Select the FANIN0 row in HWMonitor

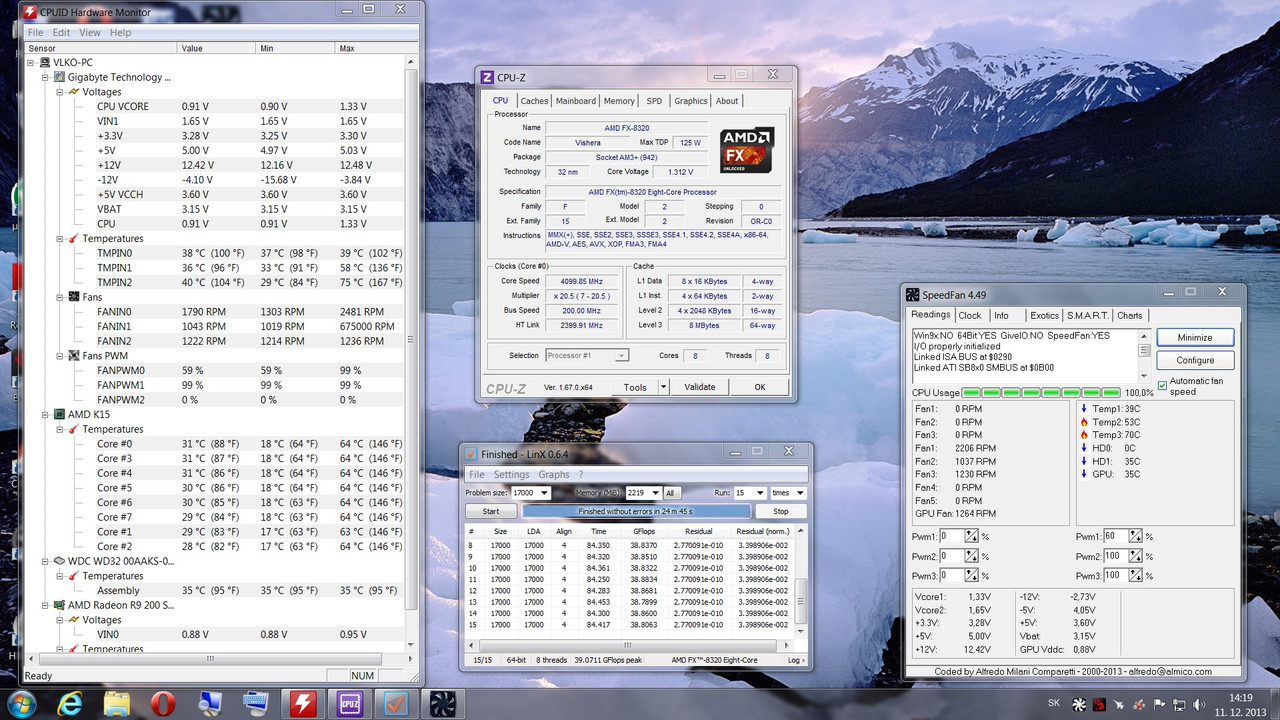point(250,312)
